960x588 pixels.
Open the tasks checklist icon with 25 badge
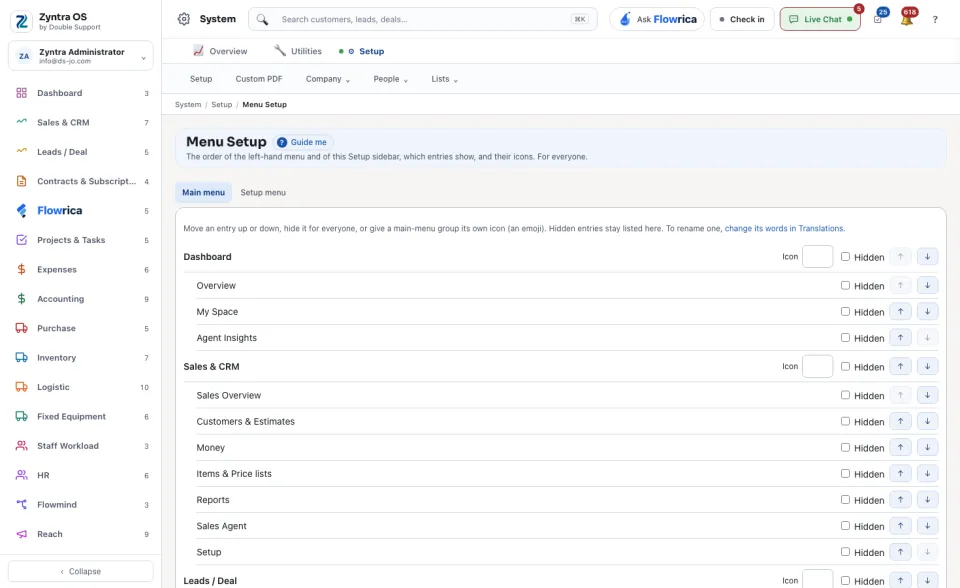(x=878, y=18)
